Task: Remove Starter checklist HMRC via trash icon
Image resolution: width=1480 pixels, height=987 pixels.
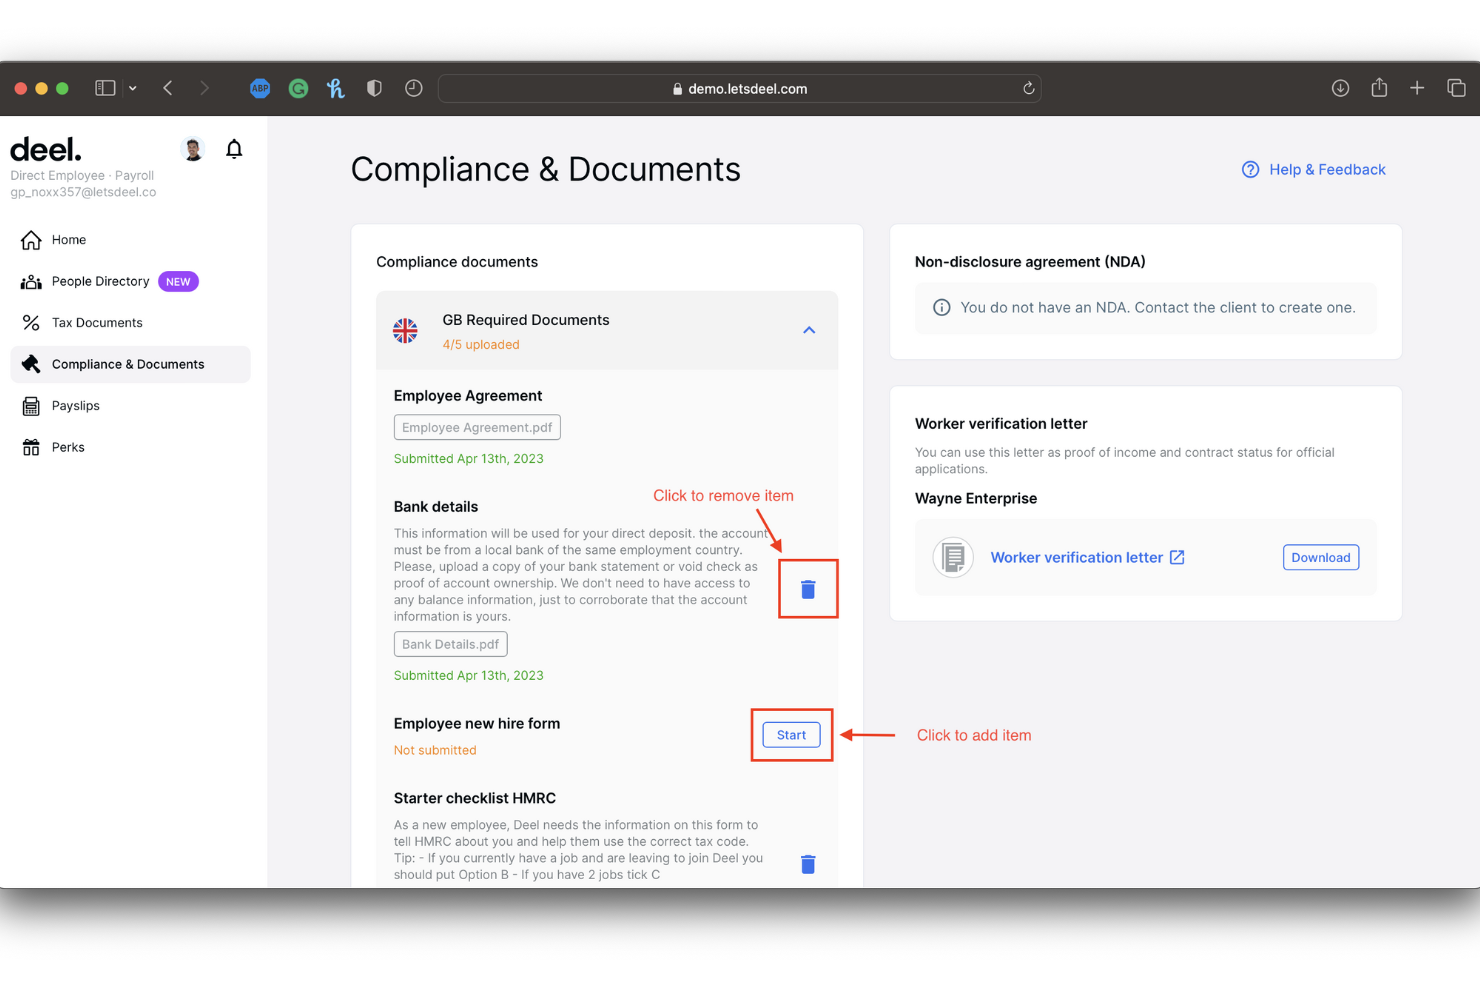Action: click(808, 864)
